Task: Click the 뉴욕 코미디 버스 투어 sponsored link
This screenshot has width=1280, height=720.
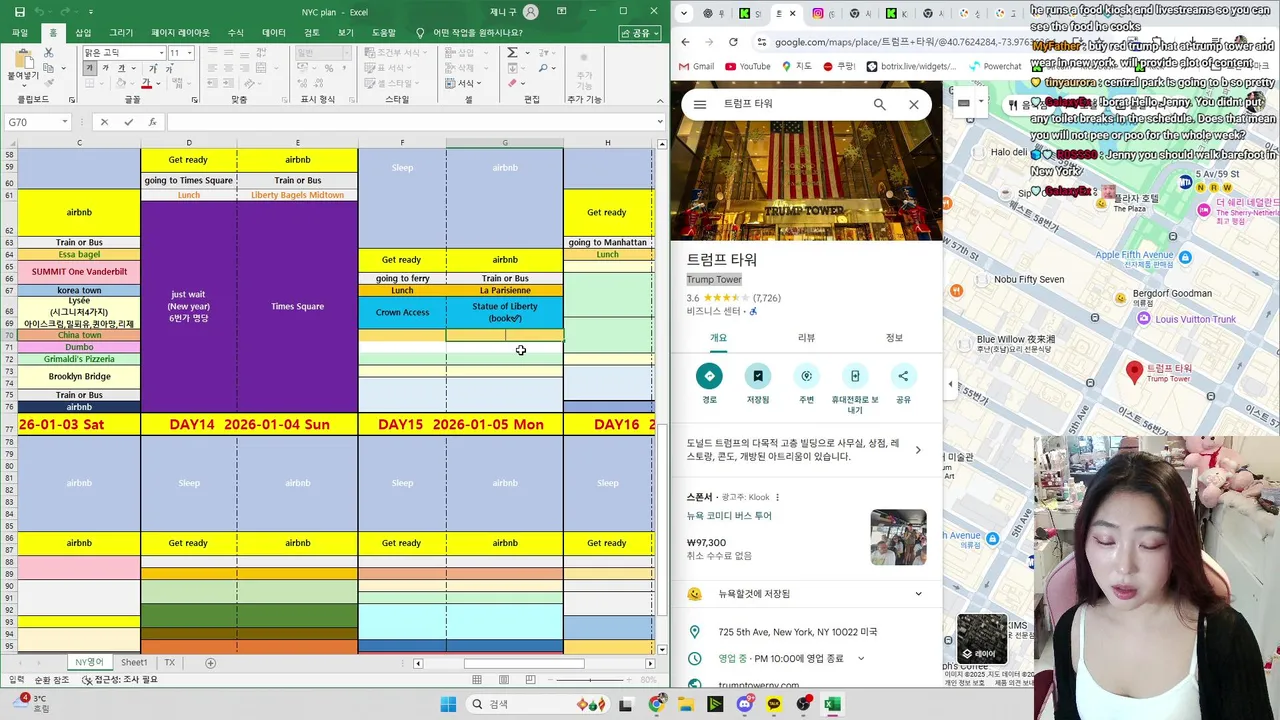Action: [729, 516]
